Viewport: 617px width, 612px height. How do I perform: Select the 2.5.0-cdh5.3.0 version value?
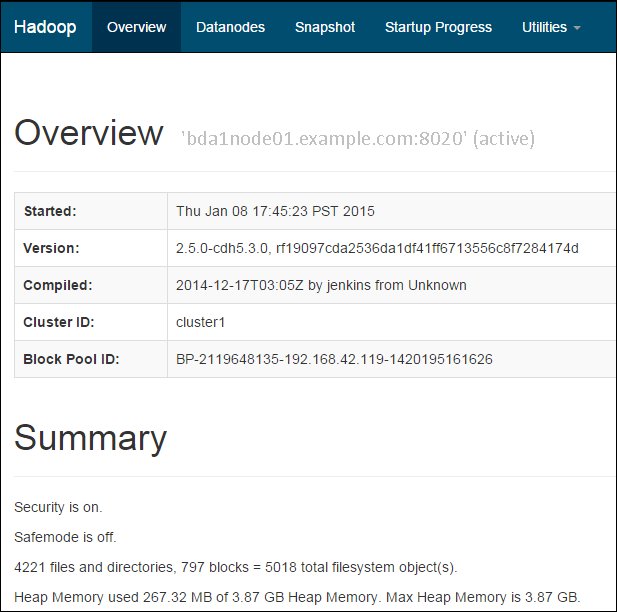tap(377, 248)
